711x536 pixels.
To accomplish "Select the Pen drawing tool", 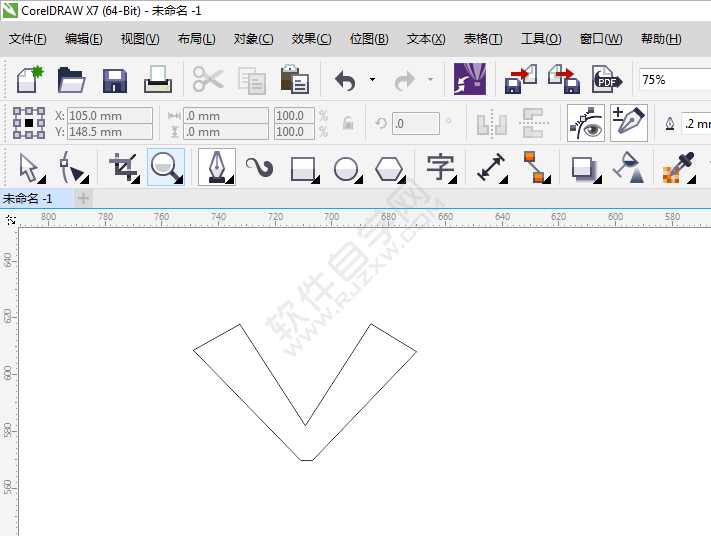I will [x=217, y=167].
